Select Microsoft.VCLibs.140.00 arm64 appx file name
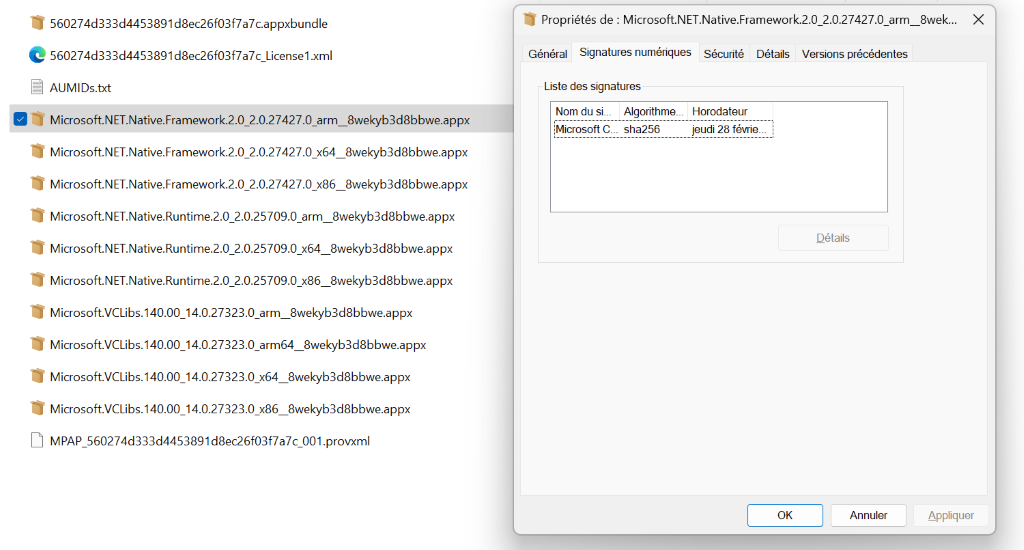 [x=238, y=344]
